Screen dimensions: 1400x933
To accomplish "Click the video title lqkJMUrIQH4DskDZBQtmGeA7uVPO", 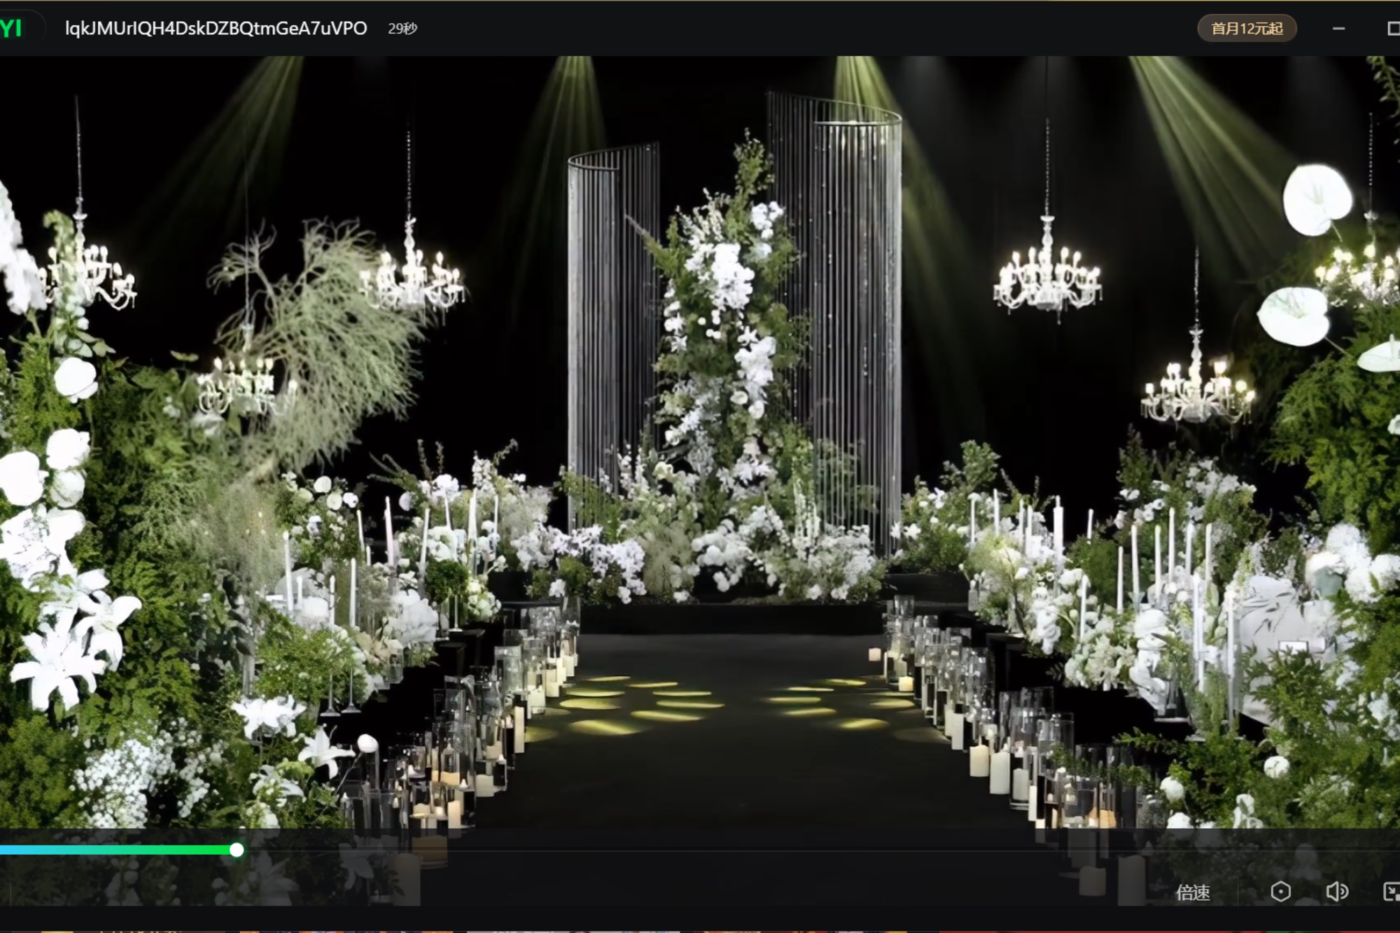I will tap(216, 28).
